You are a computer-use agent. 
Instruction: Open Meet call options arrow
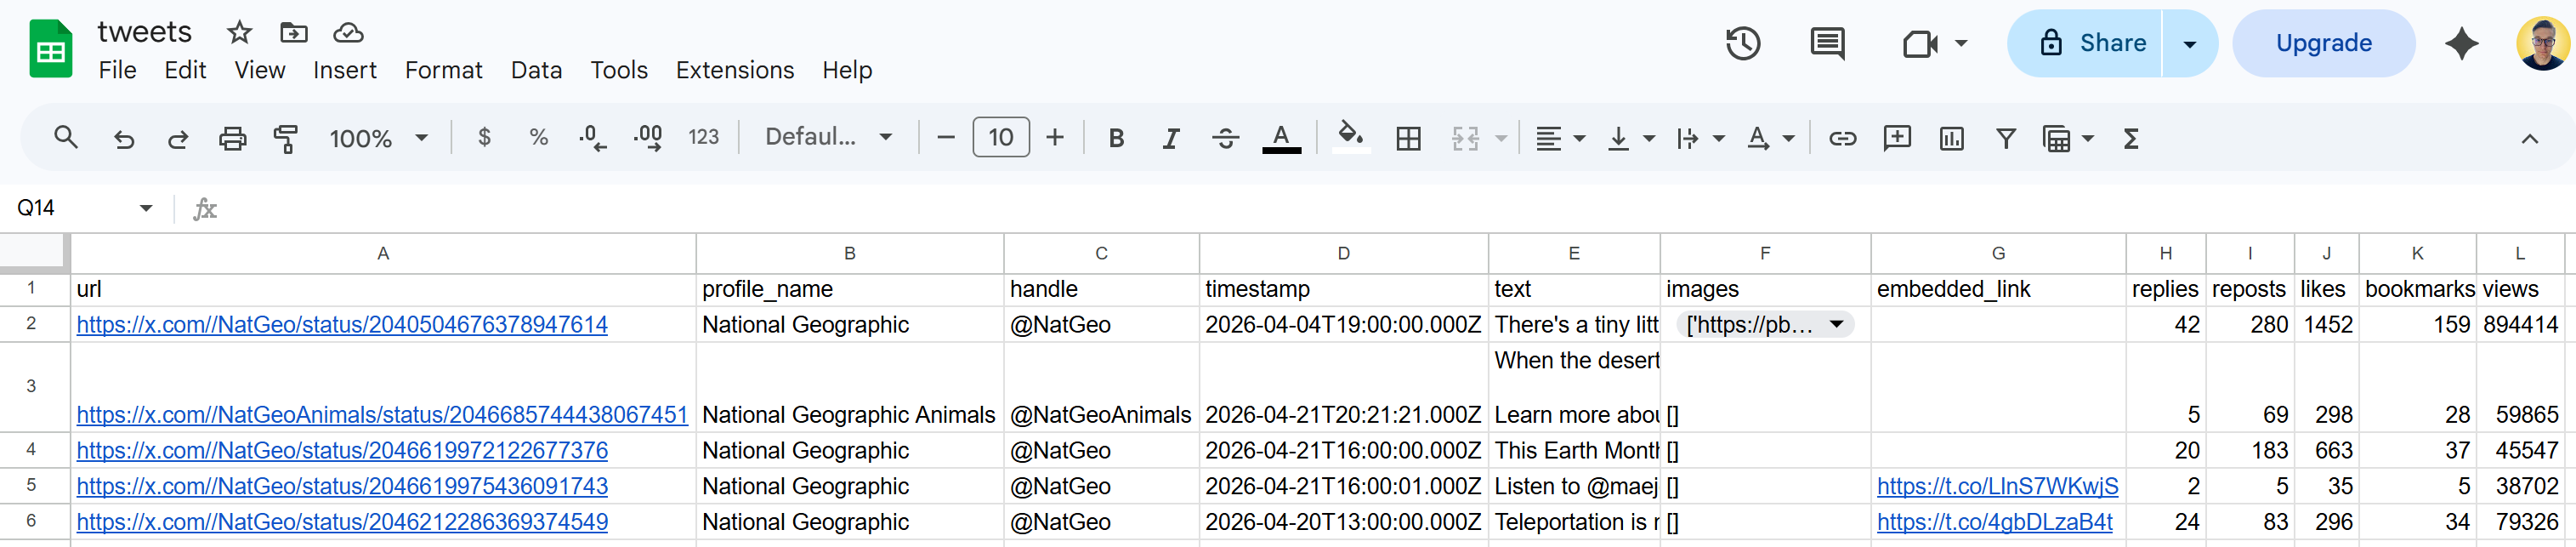click(x=1961, y=43)
